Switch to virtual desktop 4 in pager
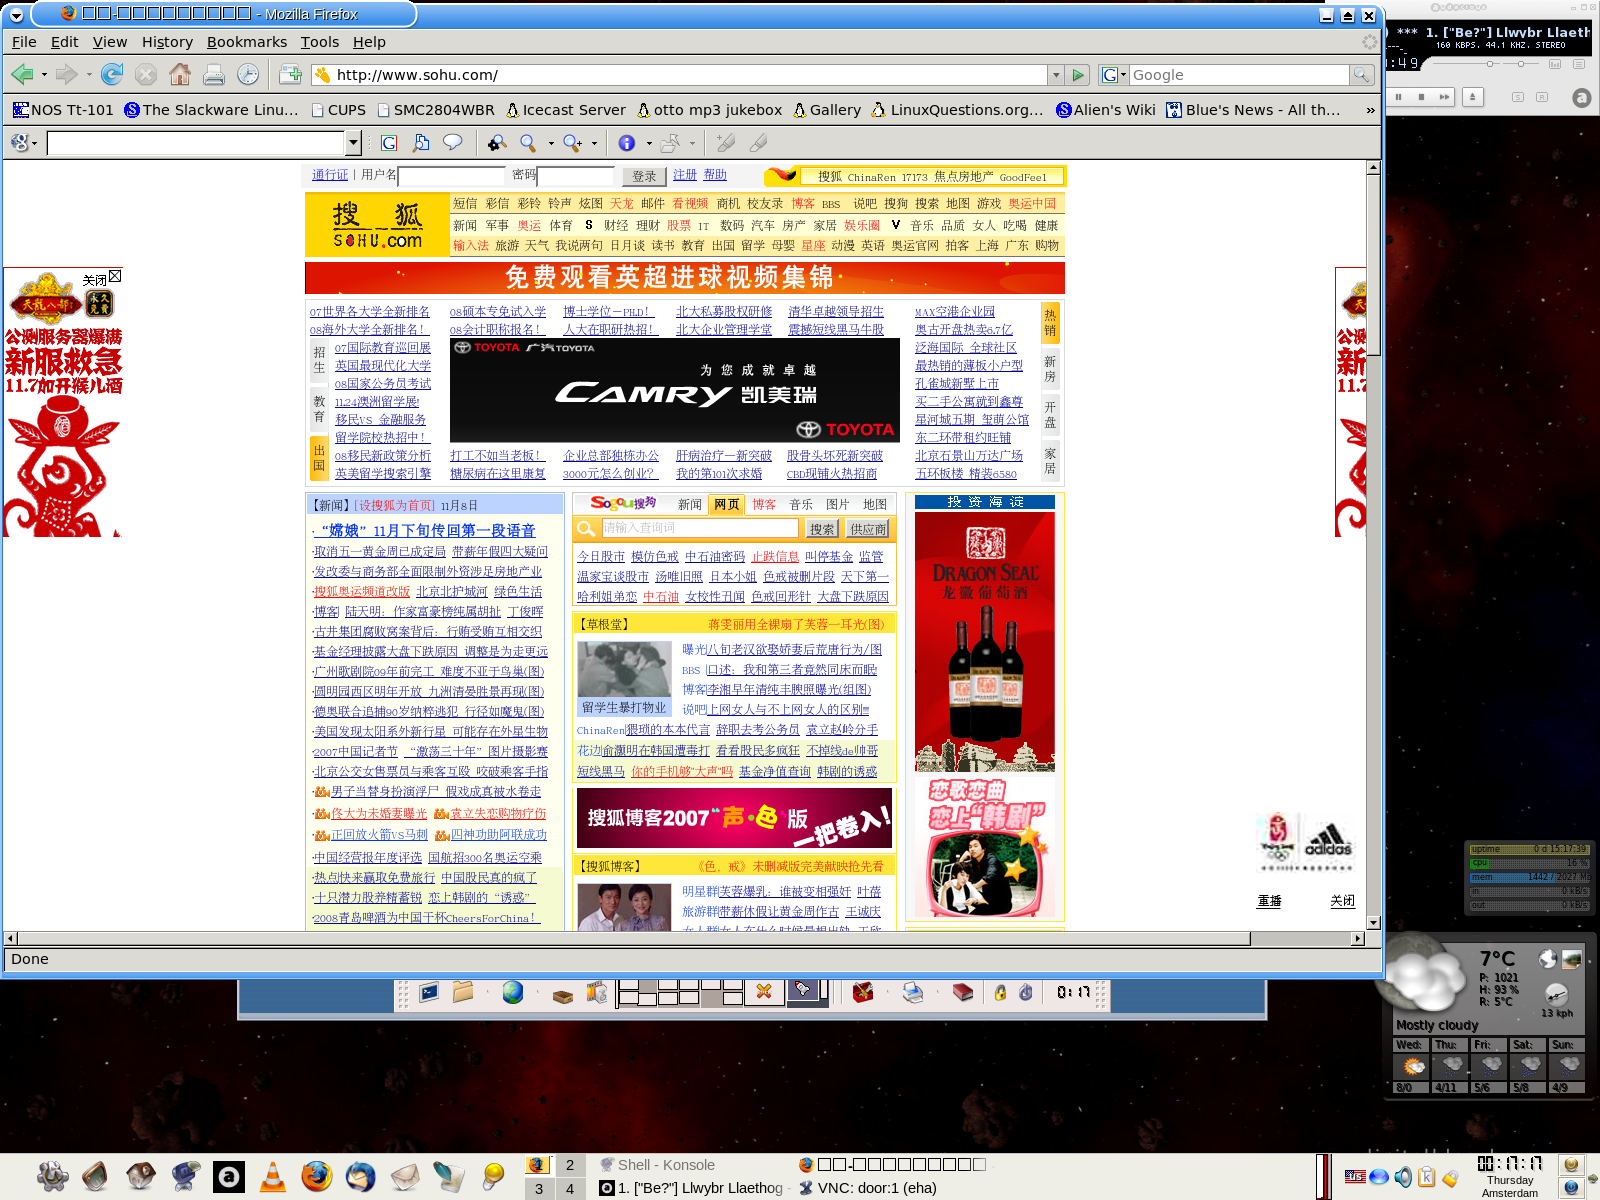 (x=570, y=1189)
